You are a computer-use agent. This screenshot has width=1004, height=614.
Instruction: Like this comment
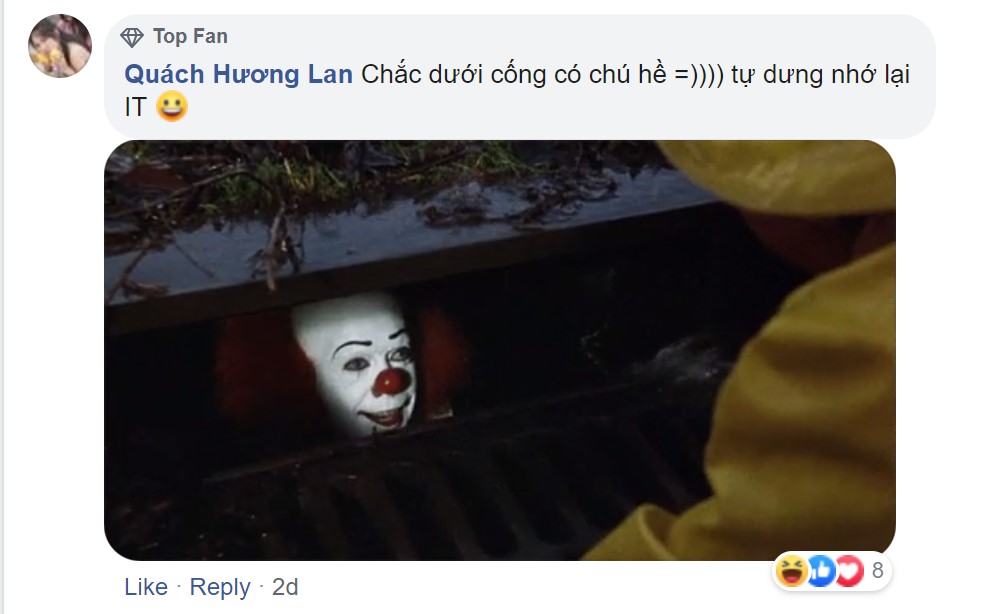pyautogui.click(x=146, y=586)
